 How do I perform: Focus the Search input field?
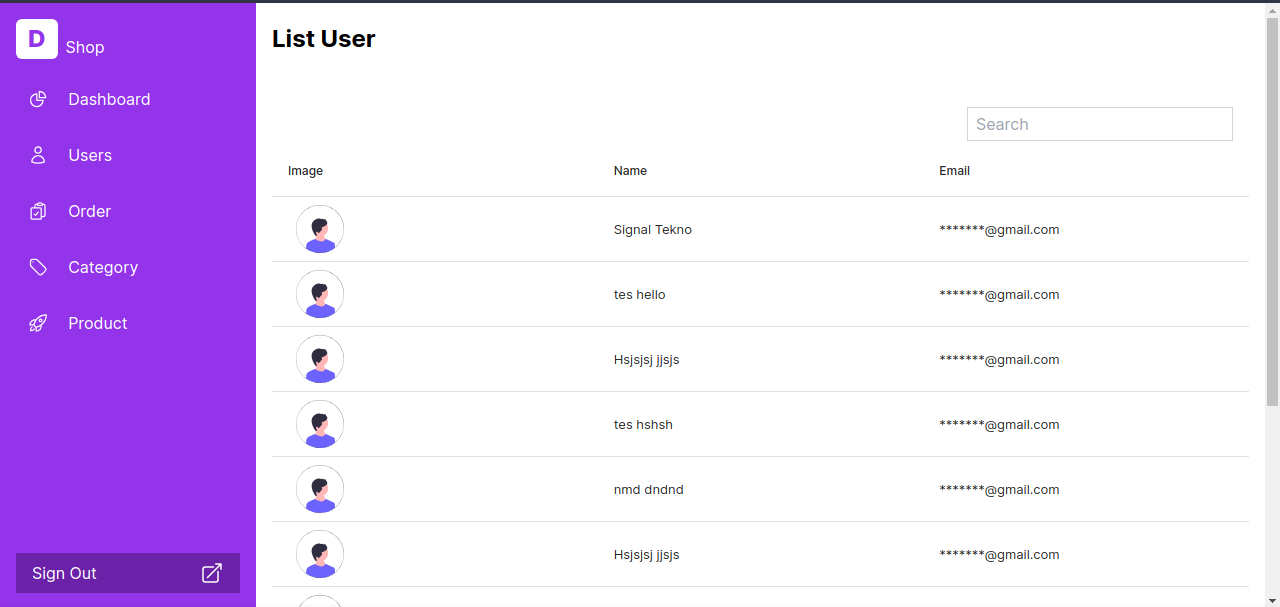click(1099, 124)
